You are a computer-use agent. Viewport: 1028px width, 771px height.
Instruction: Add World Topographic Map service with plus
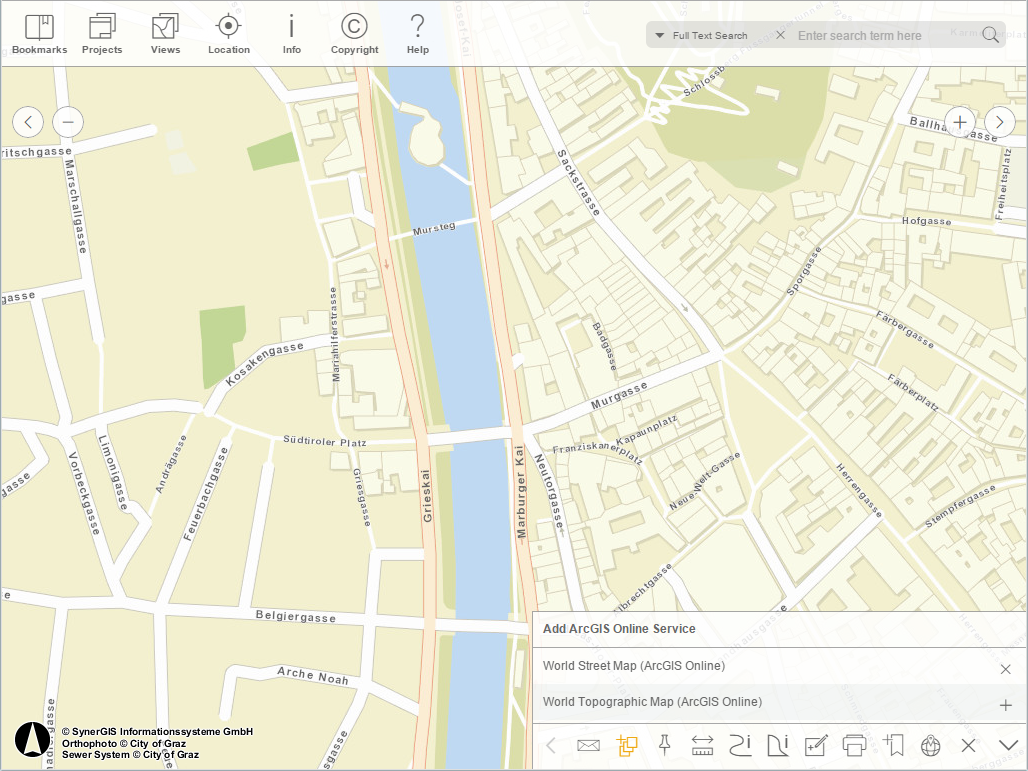[x=1005, y=704]
